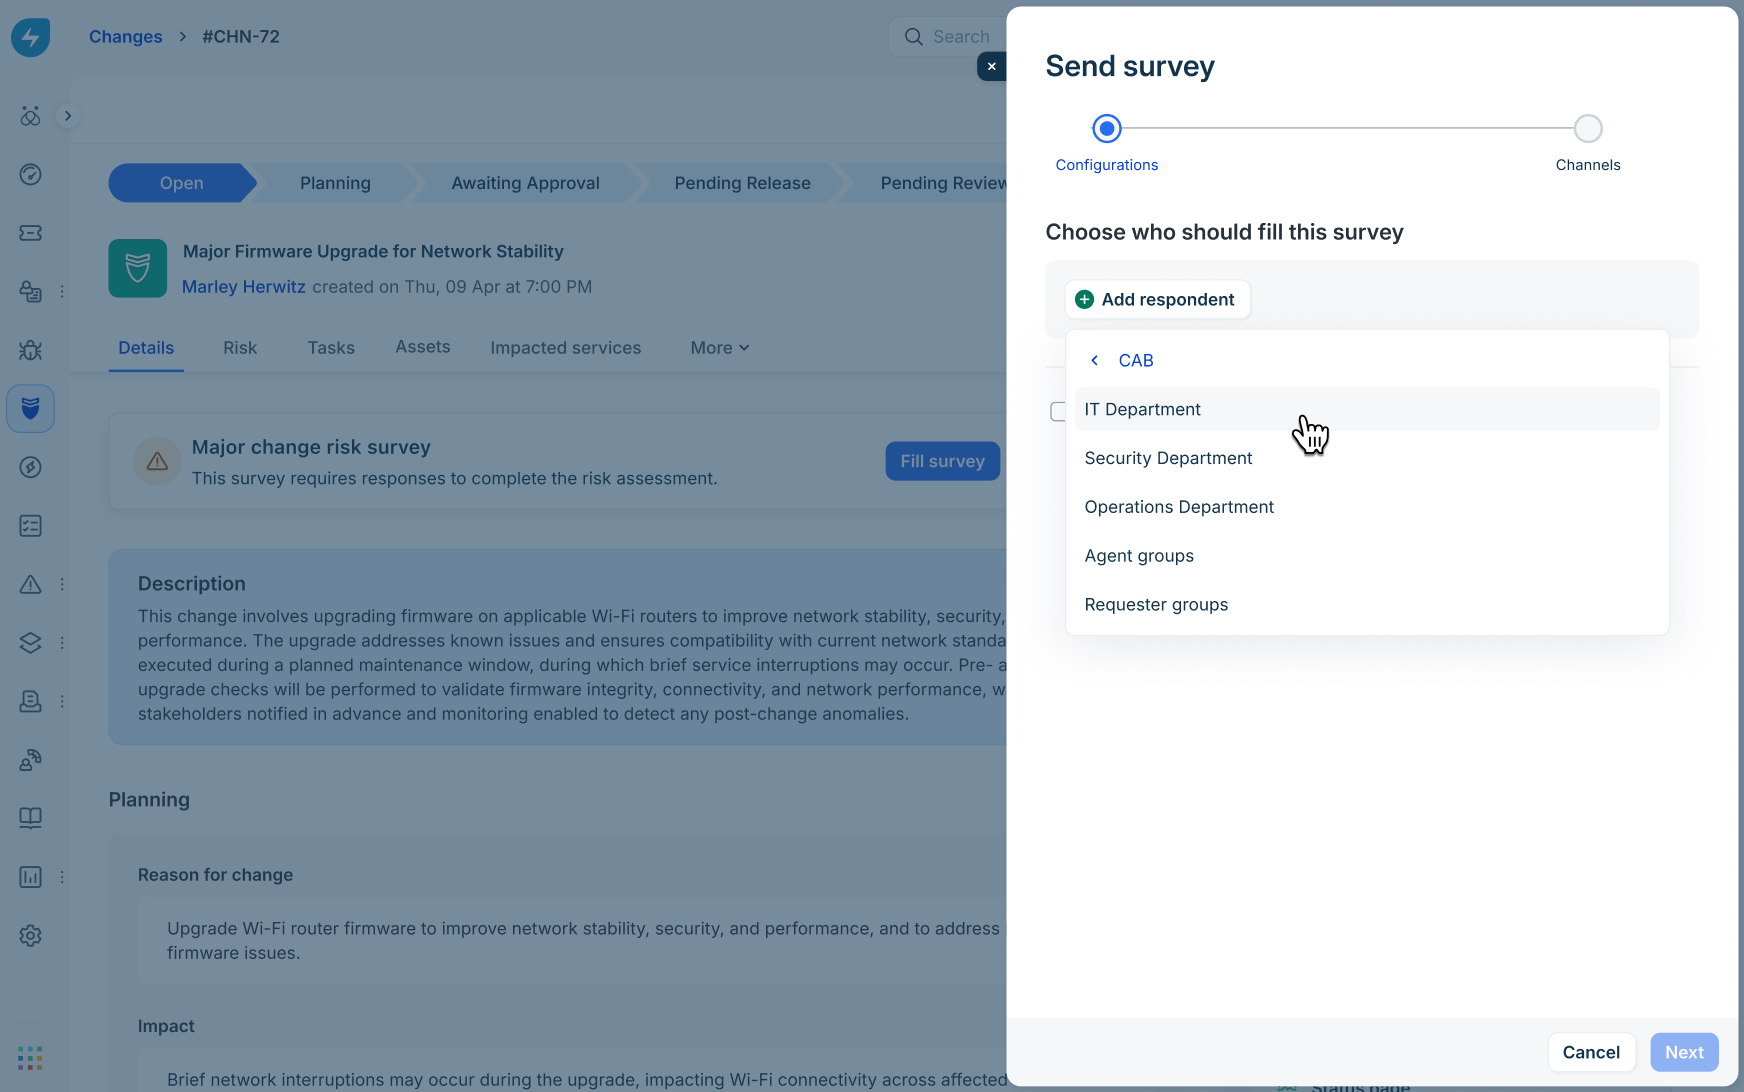Switch to the Tasks tab

click(331, 348)
